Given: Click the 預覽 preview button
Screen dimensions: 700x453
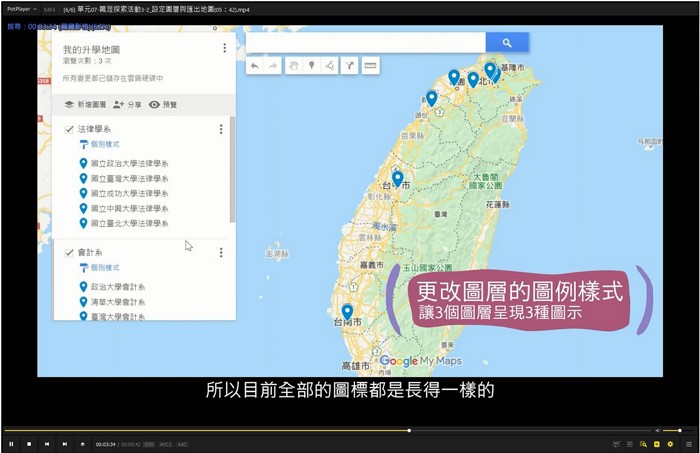Looking at the screenshot, I should coord(163,104).
